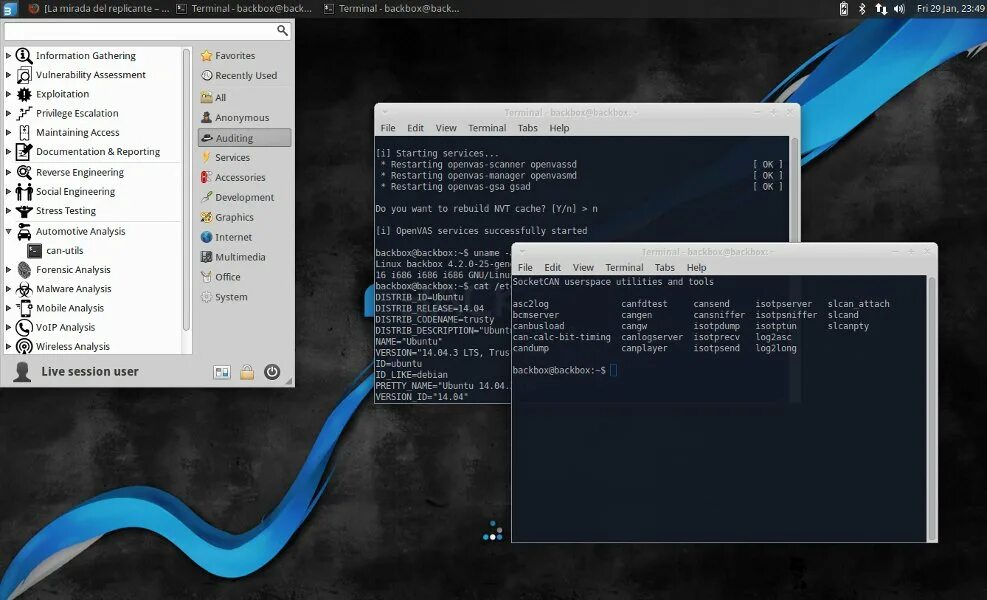This screenshot has height=600, width=987.
Task: Select the Internet category
Action: (244, 237)
